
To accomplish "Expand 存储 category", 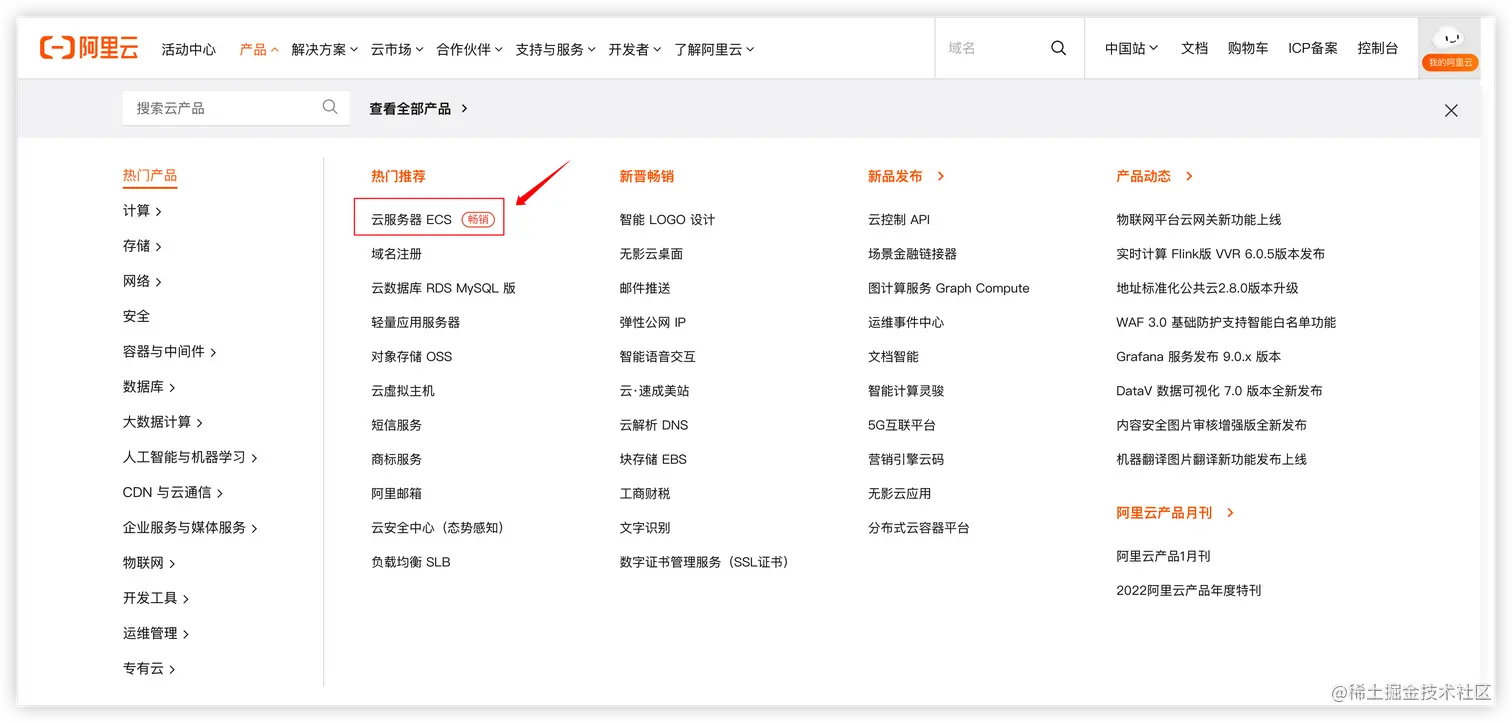I will click(142, 246).
